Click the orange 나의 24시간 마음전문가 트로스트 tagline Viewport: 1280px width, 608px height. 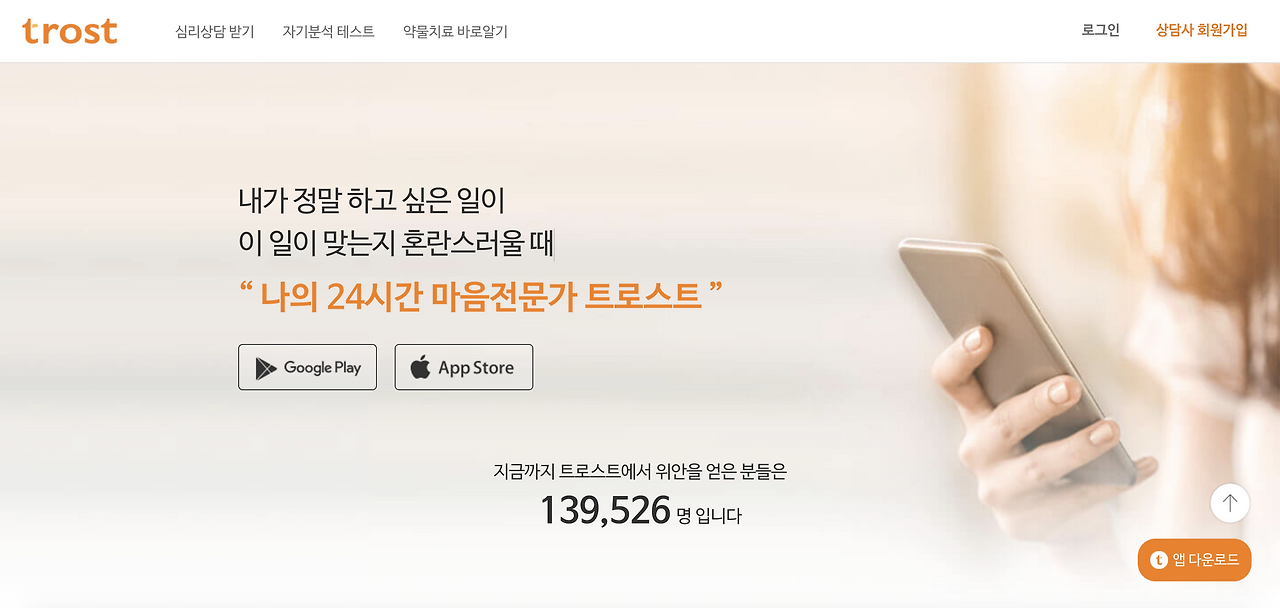[x=481, y=295]
